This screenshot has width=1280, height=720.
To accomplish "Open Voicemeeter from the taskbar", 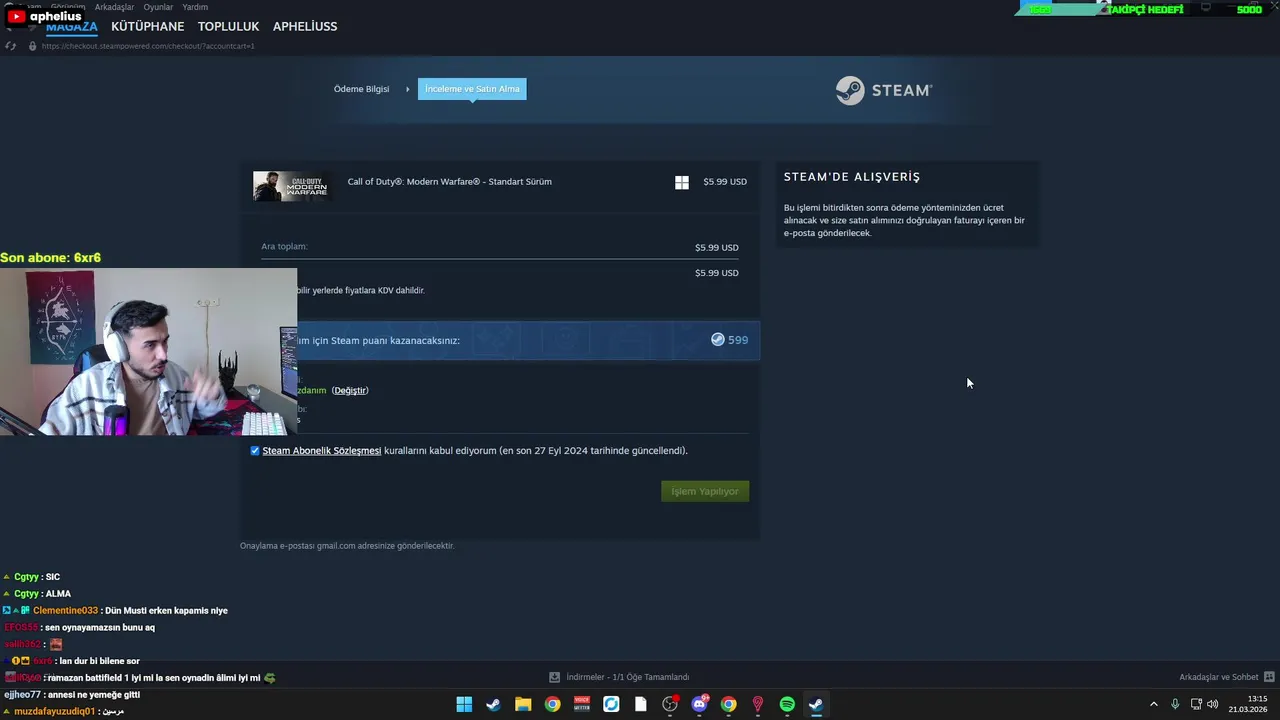I will click(x=582, y=704).
